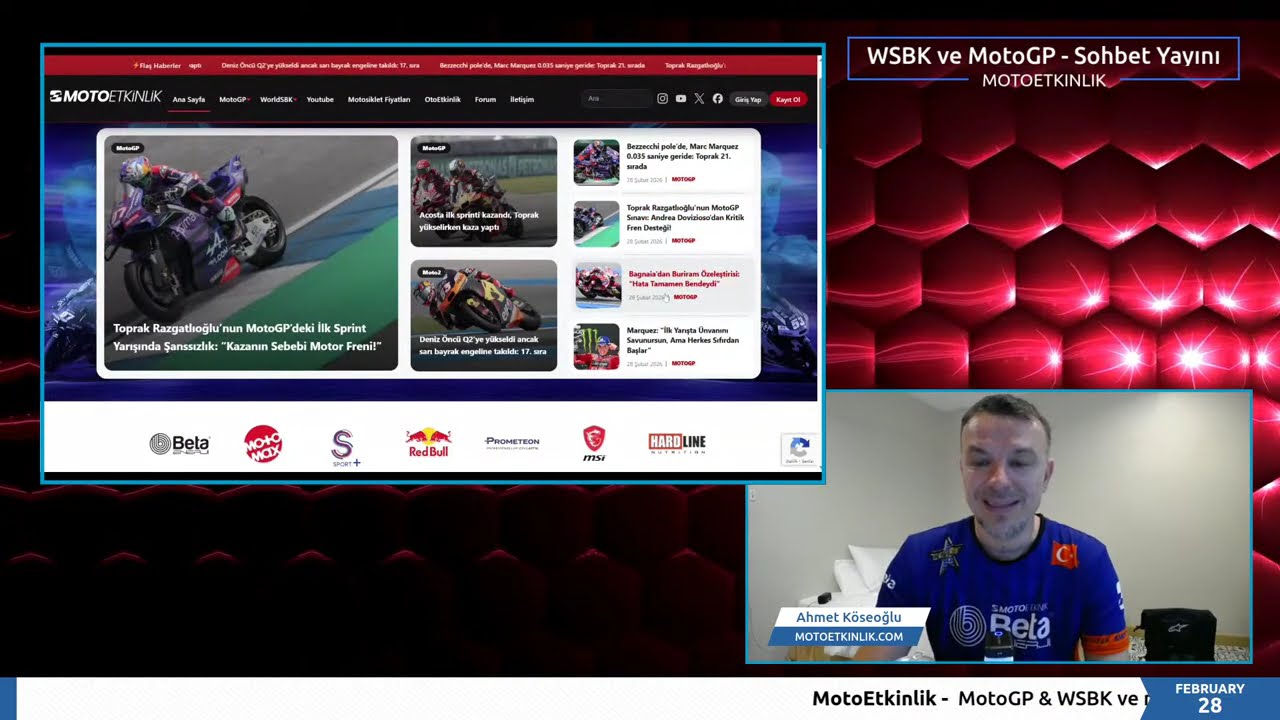Expand the WorldSBK dropdown menu
1280x720 pixels.
pos(277,100)
